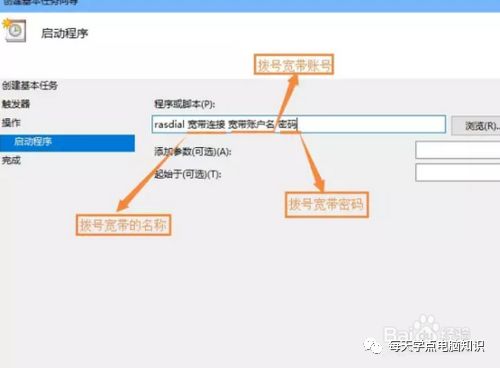The image size is (500, 368).
Task: Click the task scheduler clock icon
Action: click(14, 31)
